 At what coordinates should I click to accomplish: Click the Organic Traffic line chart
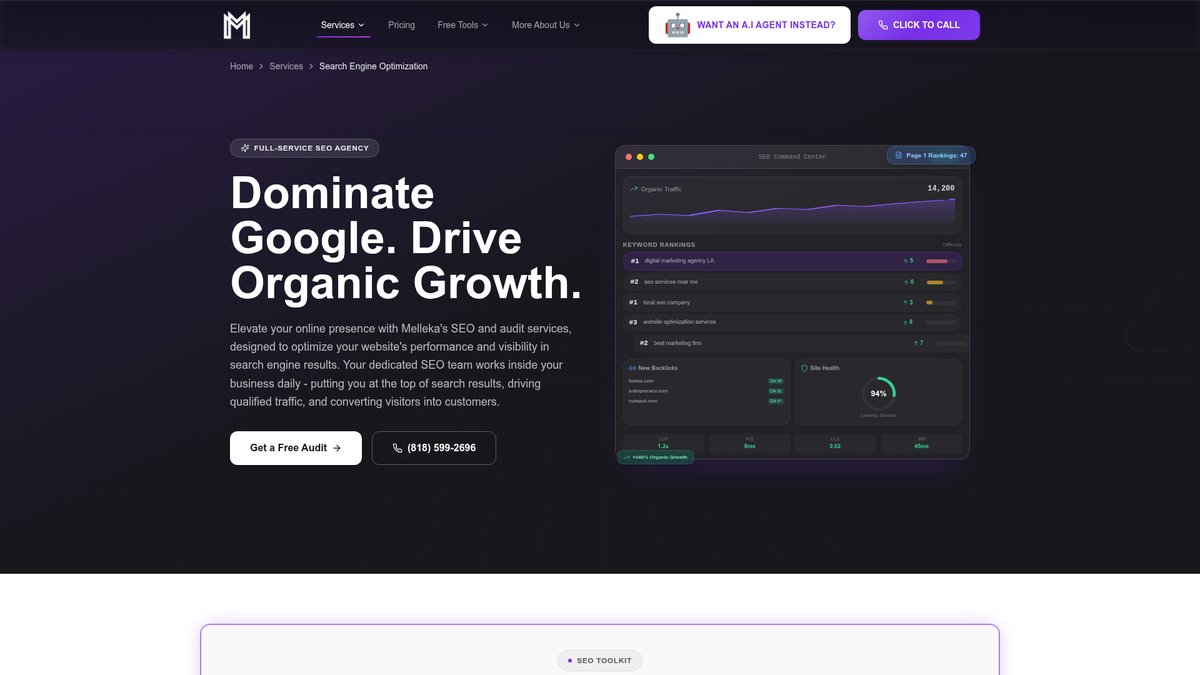click(x=791, y=213)
